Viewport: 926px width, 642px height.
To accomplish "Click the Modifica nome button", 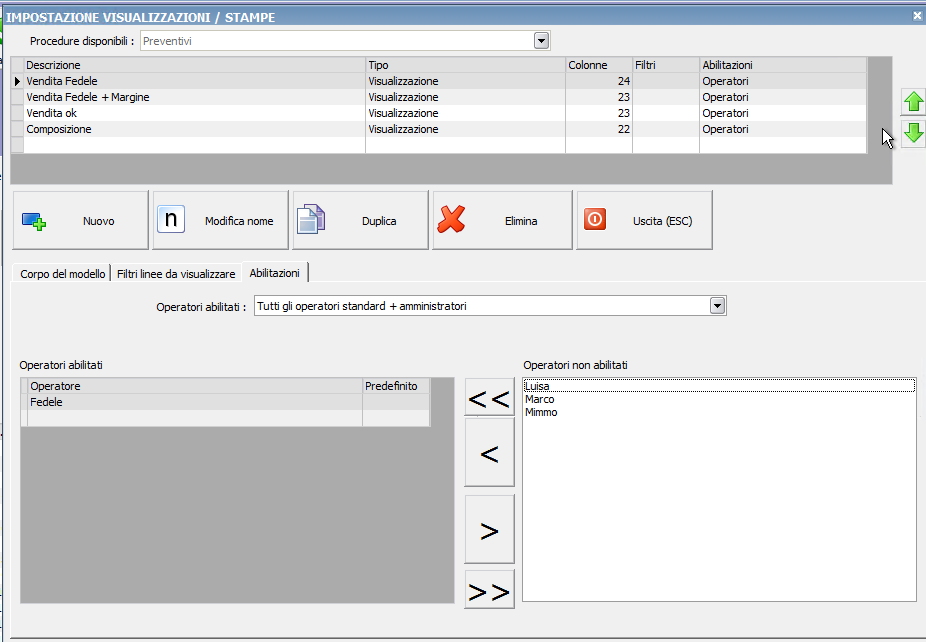I will tap(220, 220).
